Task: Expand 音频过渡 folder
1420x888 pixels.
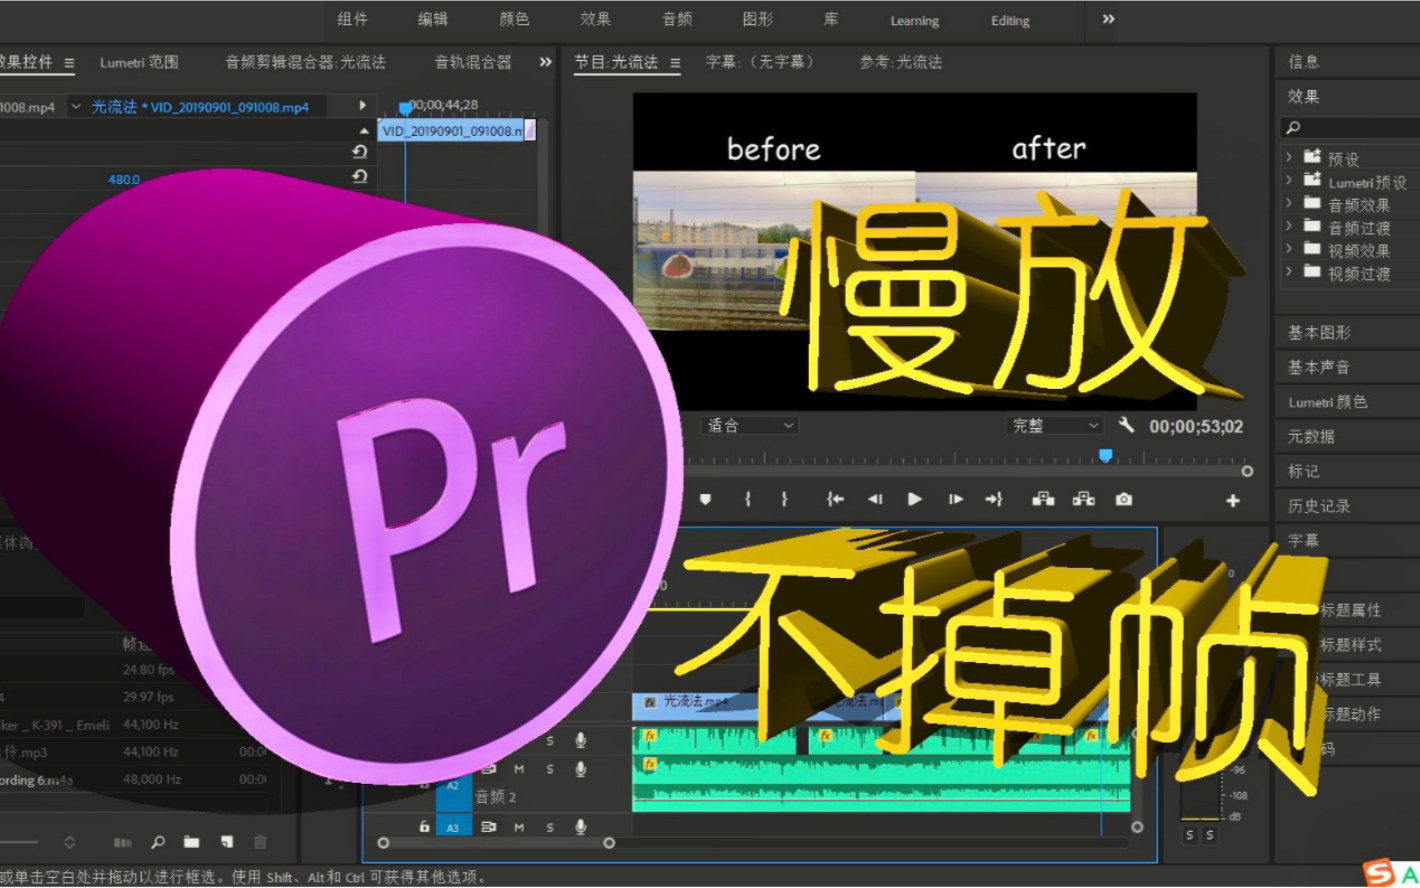Action: pos(1289,226)
